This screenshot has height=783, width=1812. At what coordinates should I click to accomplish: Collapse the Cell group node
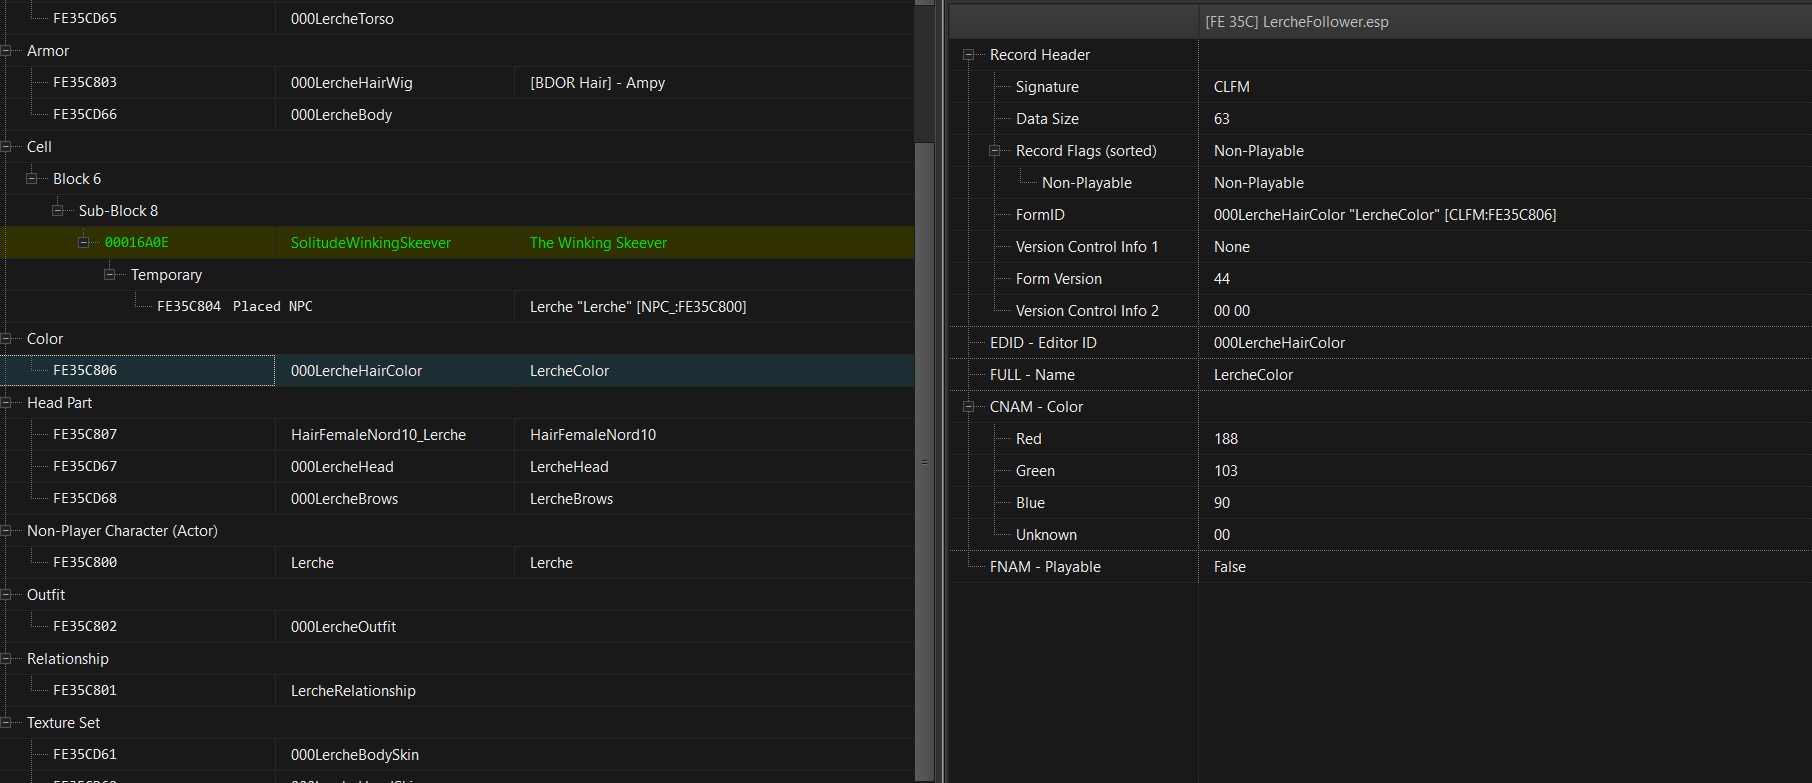click(6, 147)
